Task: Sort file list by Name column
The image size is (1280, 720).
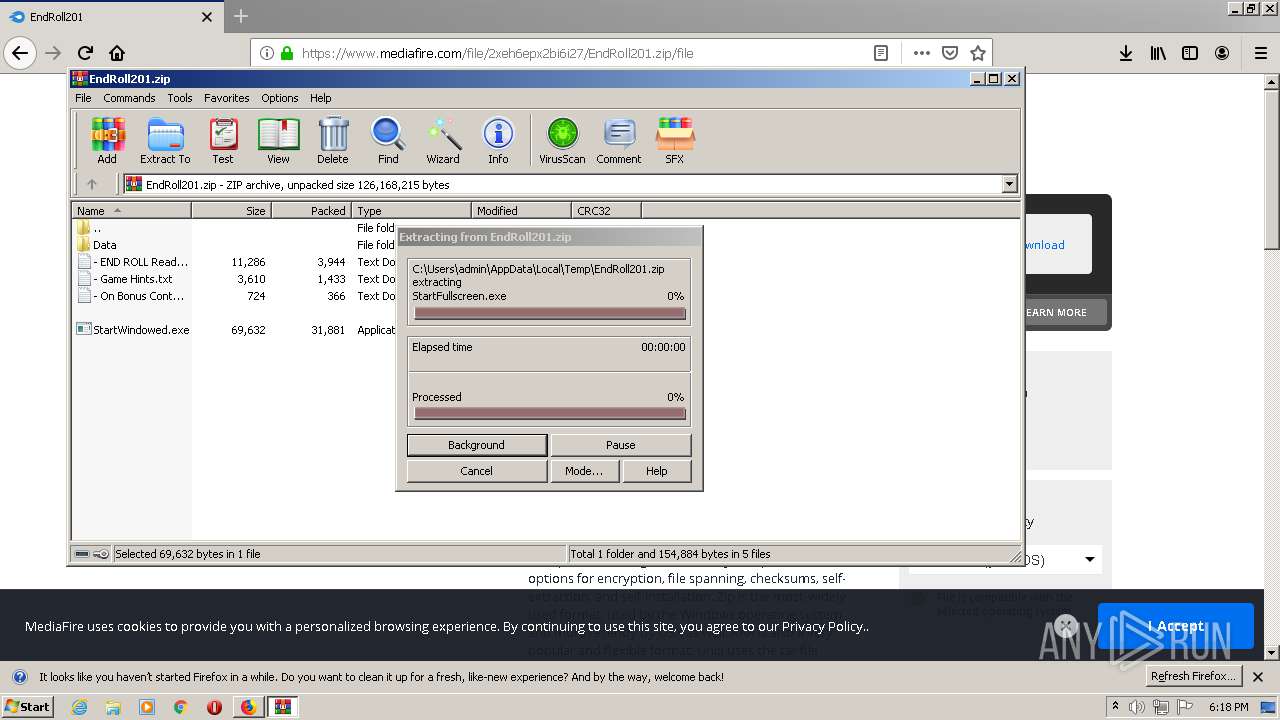Action: point(131,210)
